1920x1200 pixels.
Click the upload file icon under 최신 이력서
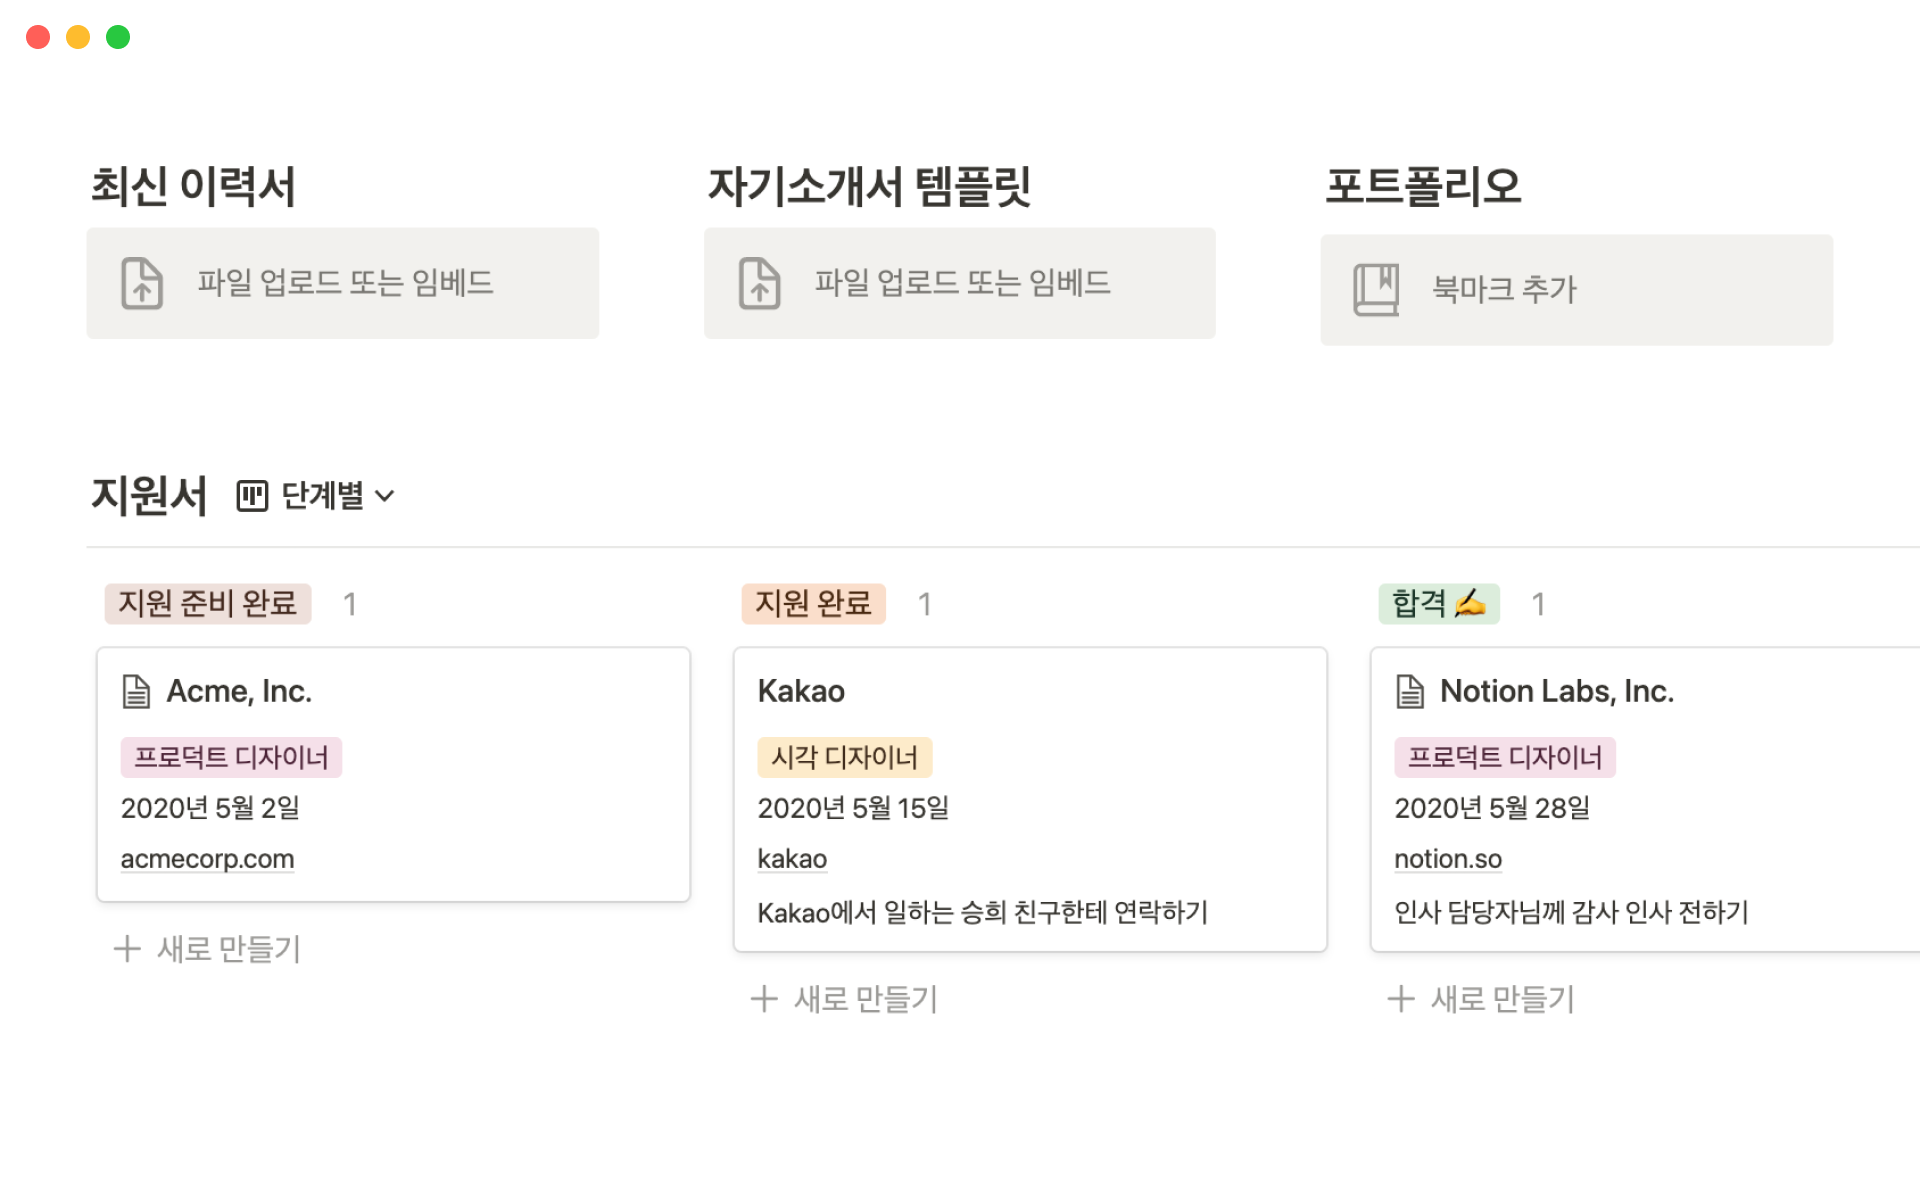(142, 283)
